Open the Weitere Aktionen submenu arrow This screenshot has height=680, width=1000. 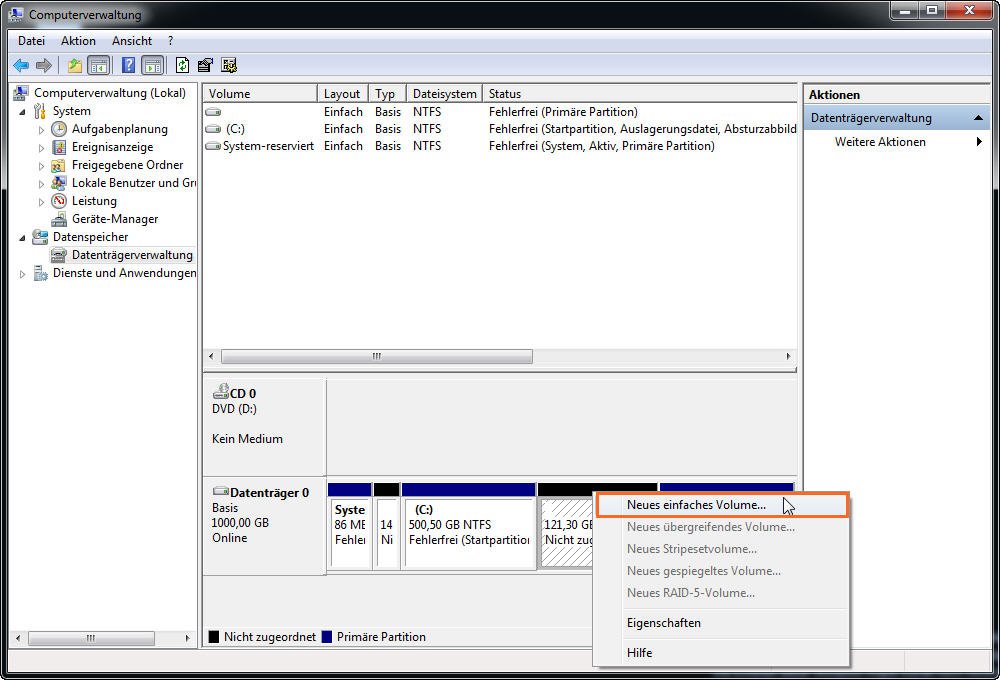tap(979, 142)
